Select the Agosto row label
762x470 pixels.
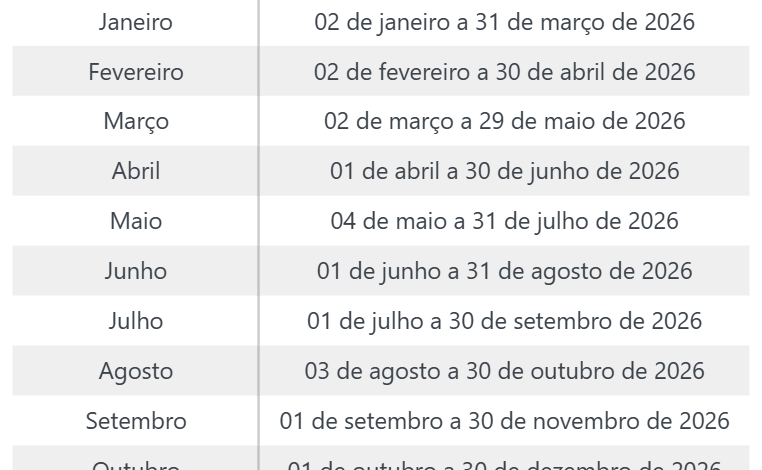point(135,371)
